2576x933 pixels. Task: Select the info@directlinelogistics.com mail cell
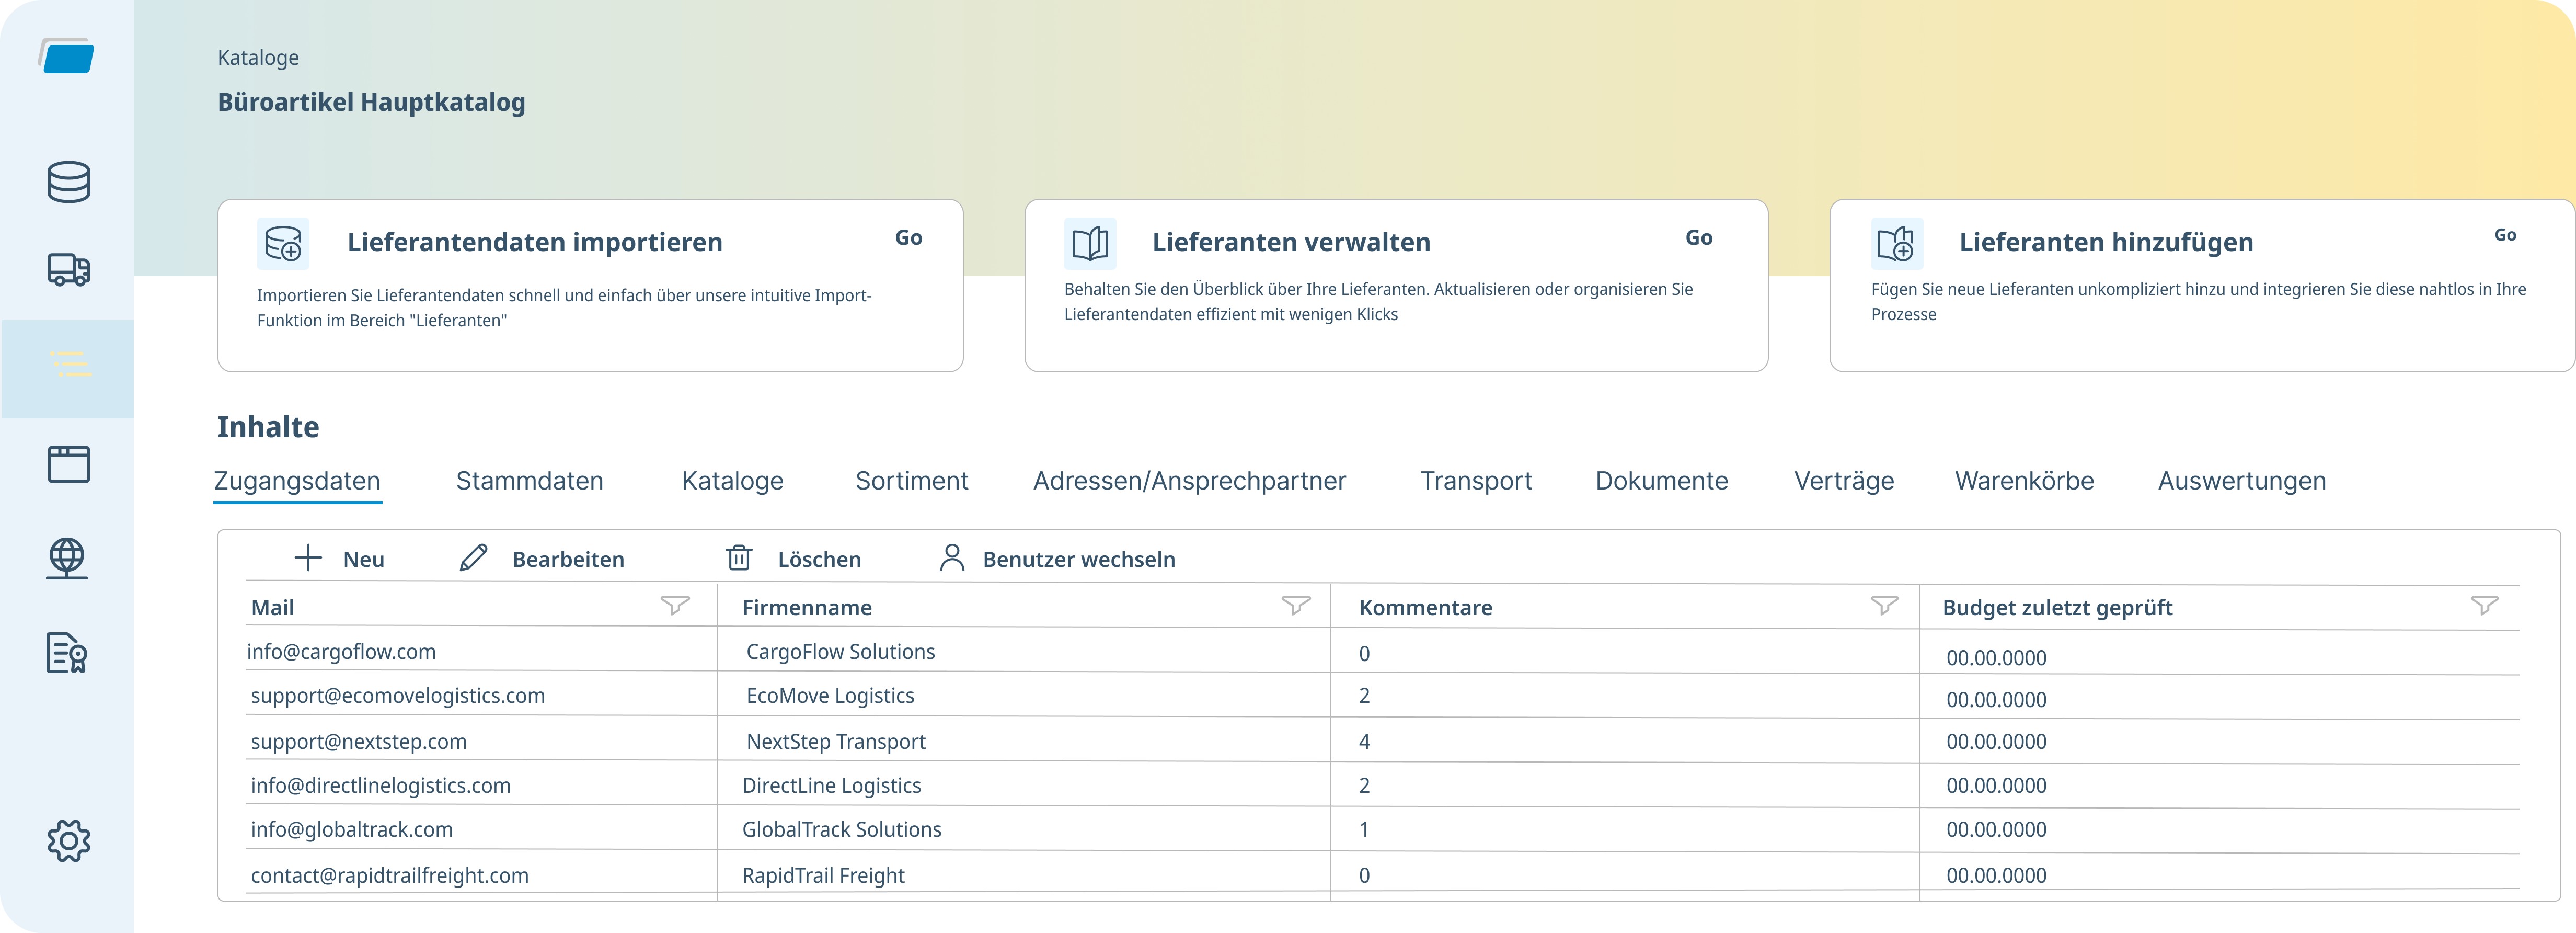(380, 786)
